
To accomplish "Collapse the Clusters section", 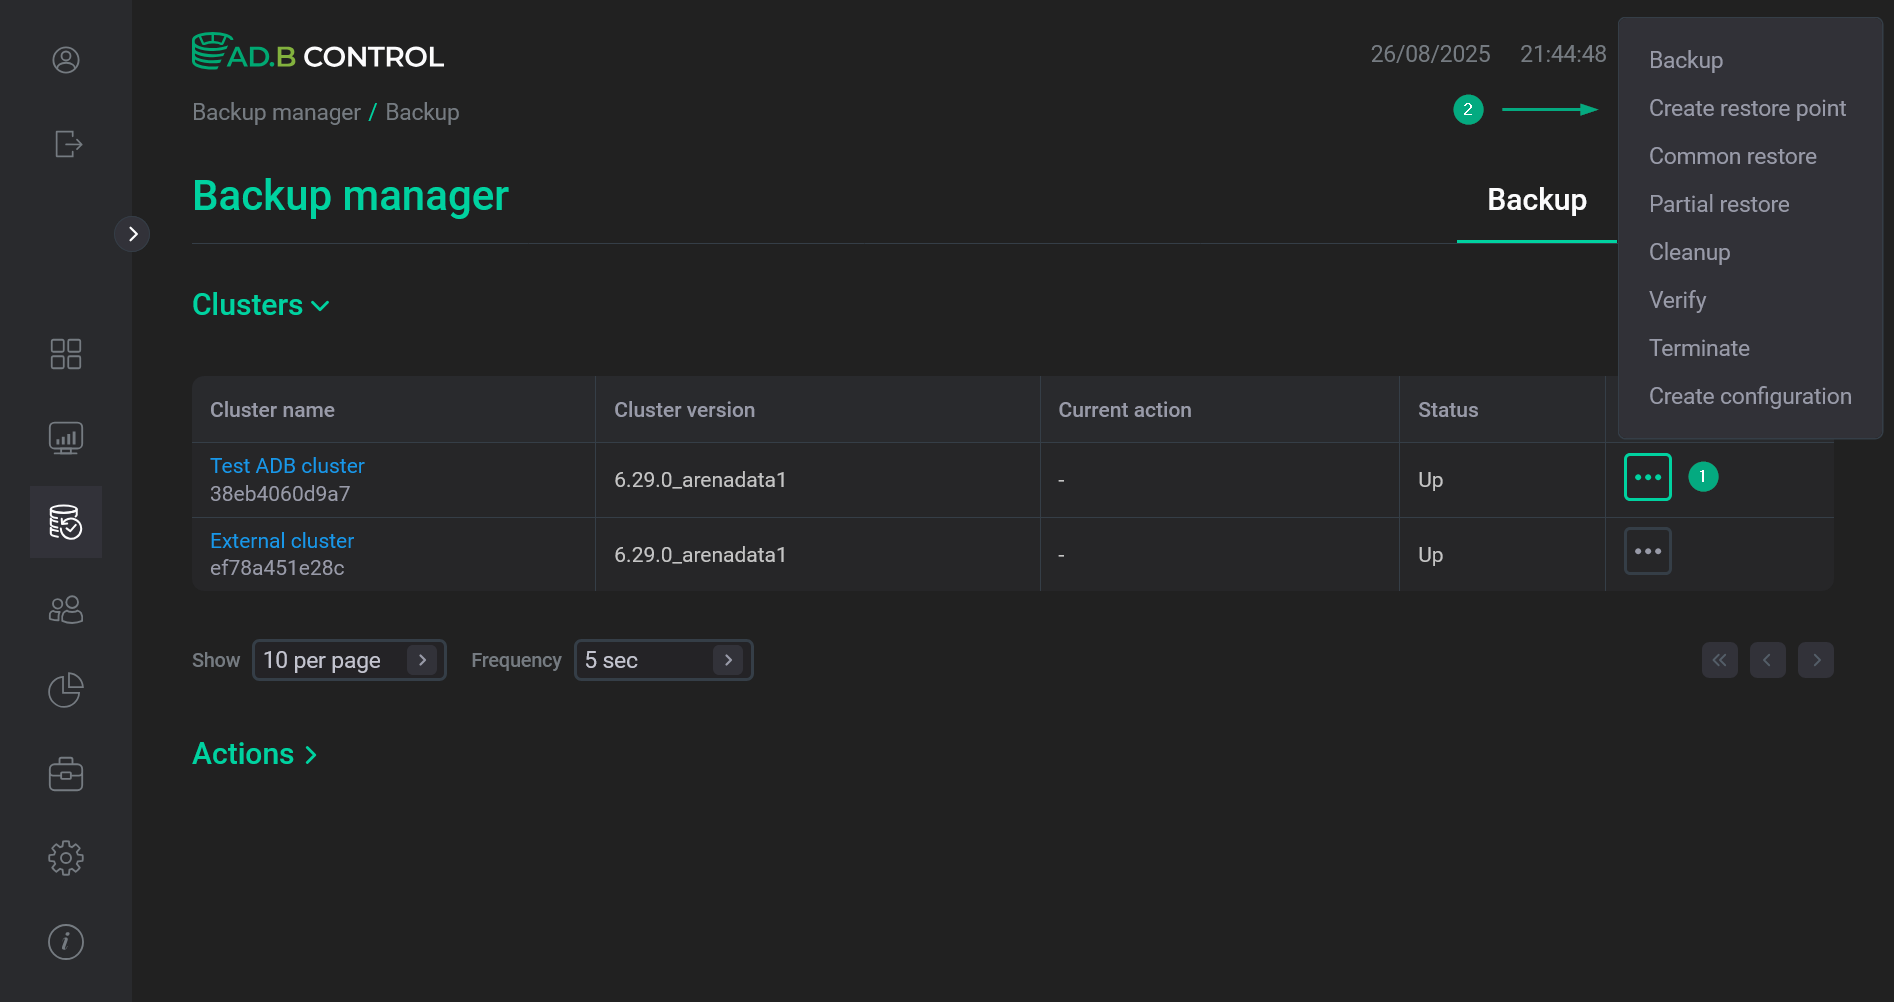I will tap(261, 305).
